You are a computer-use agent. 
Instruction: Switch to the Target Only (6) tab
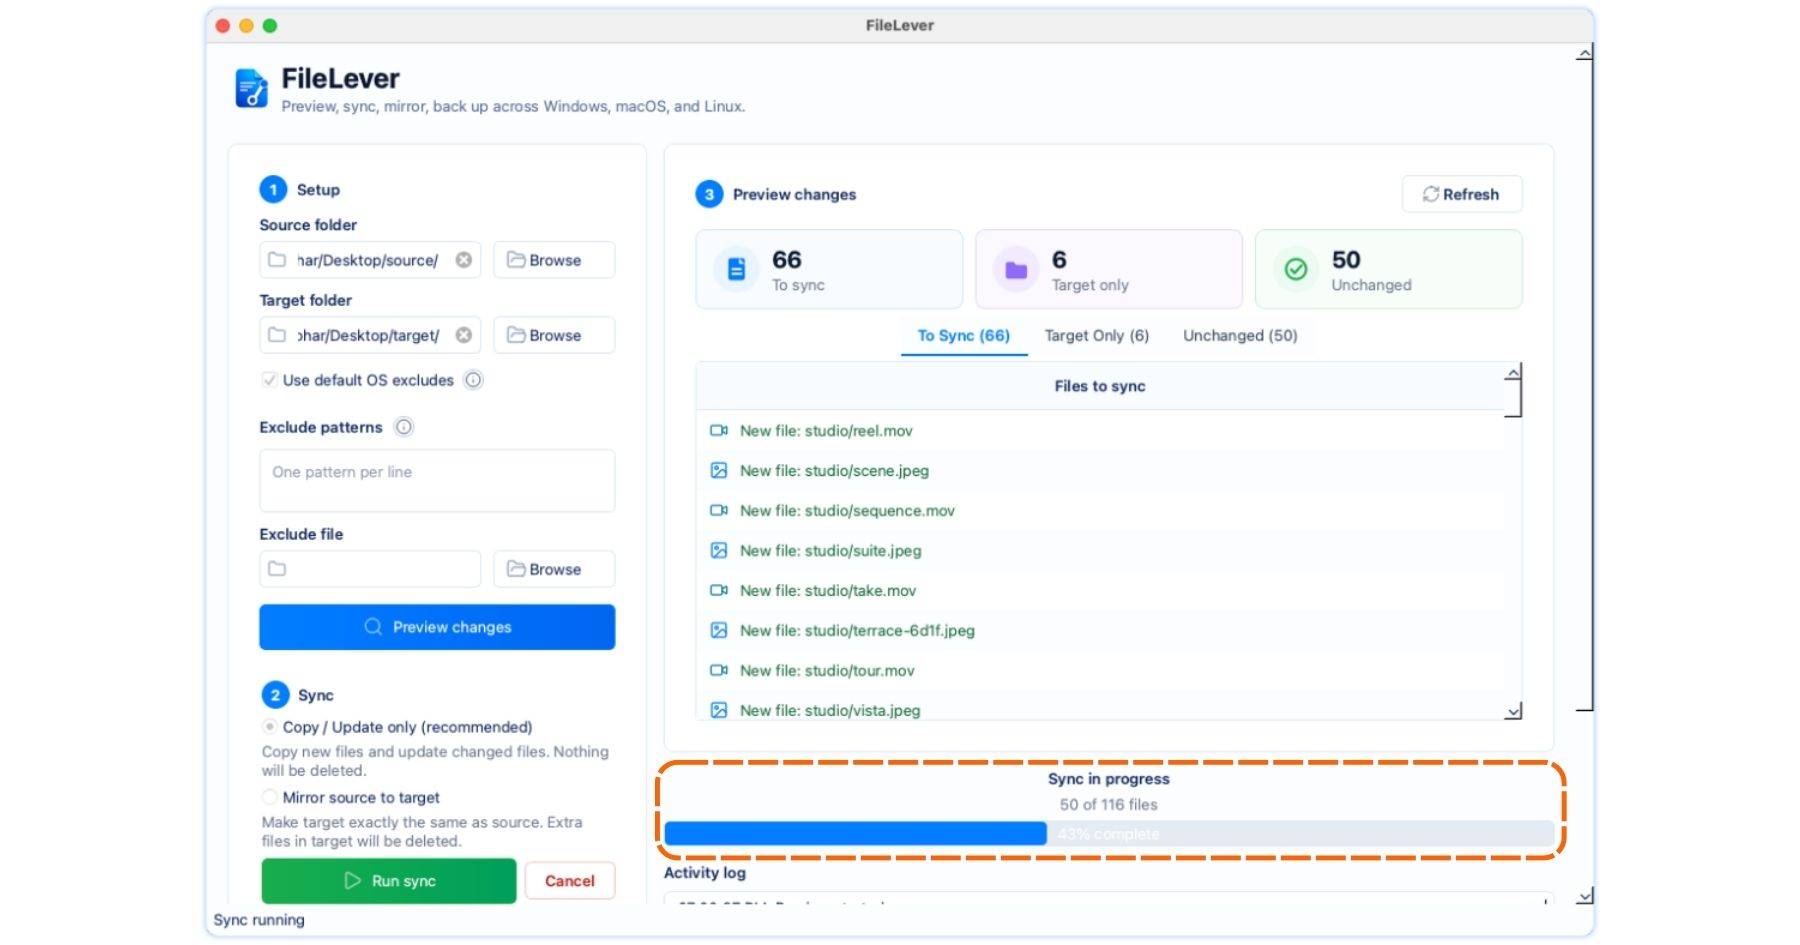point(1097,336)
